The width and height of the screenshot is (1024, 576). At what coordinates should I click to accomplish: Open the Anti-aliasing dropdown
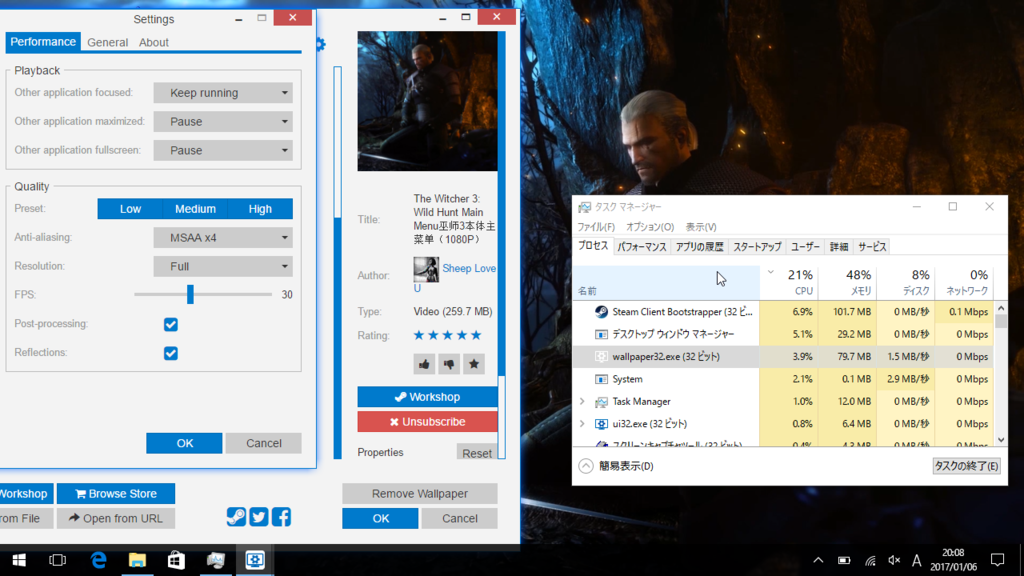[x=223, y=238]
